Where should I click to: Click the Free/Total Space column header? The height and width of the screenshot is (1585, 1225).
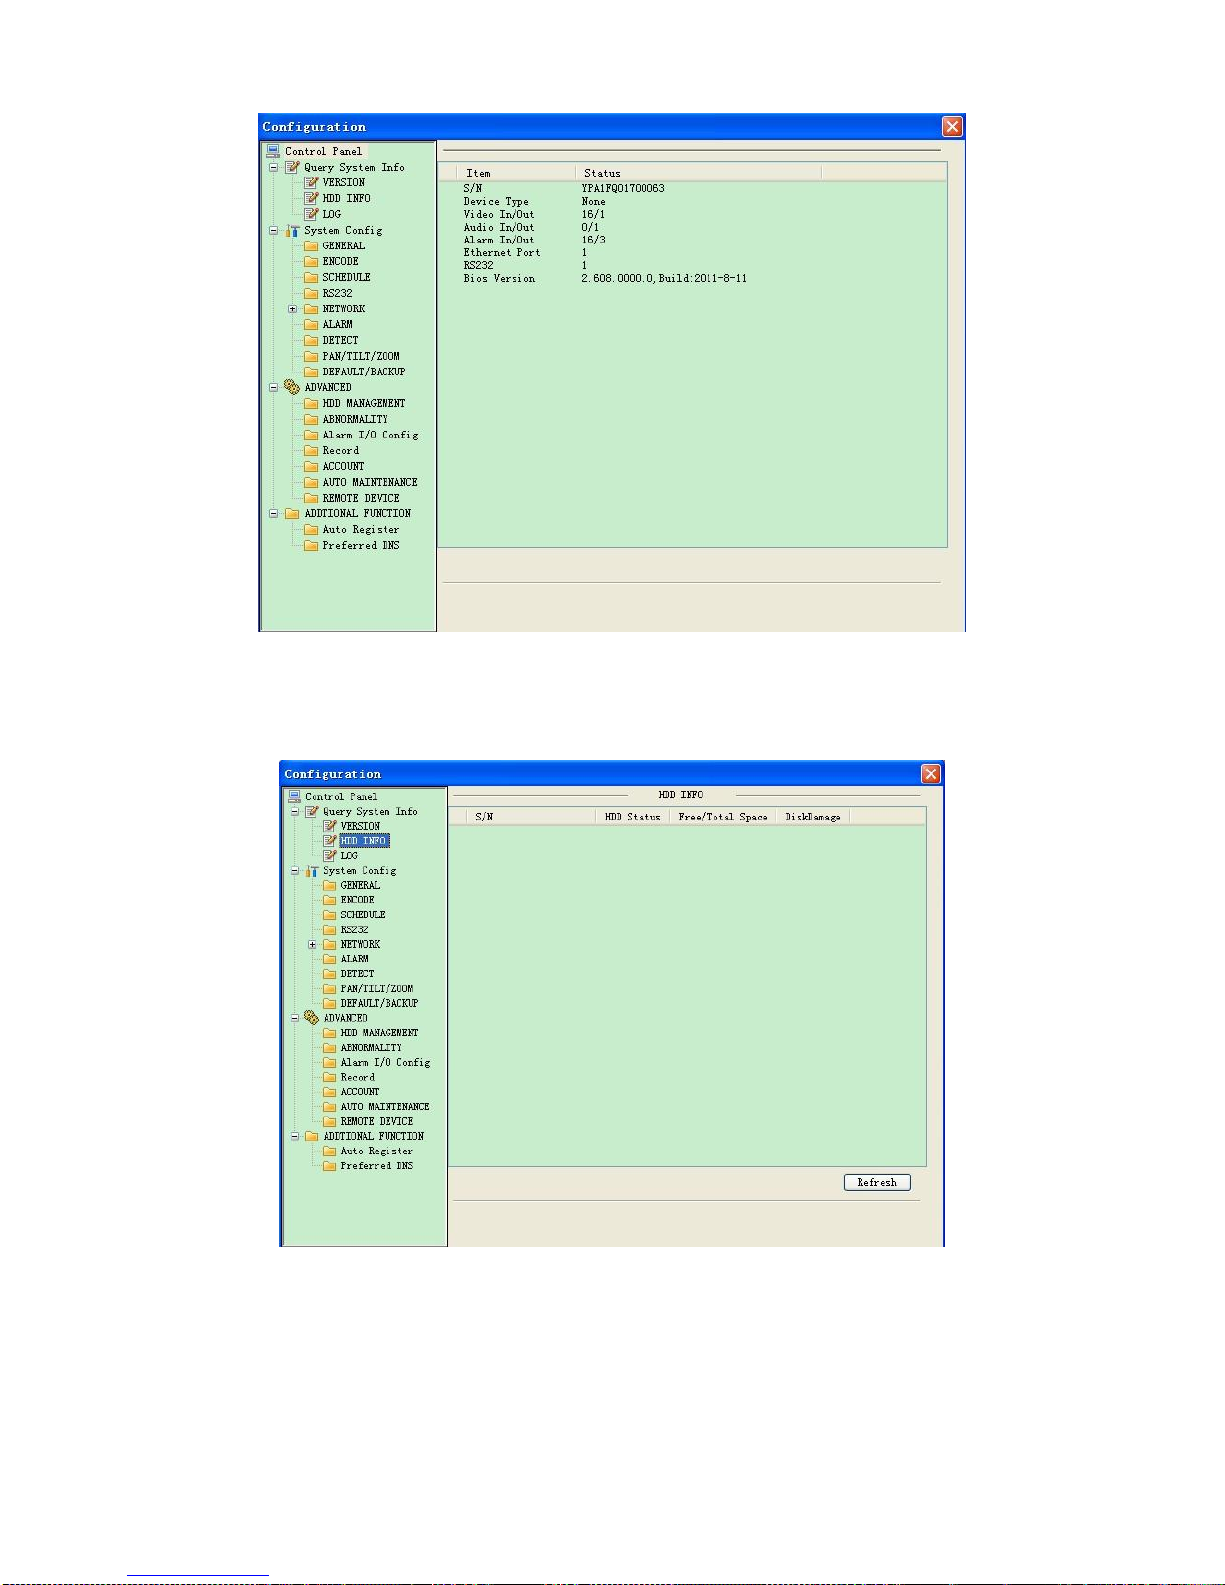pyautogui.click(x=723, y=817)
